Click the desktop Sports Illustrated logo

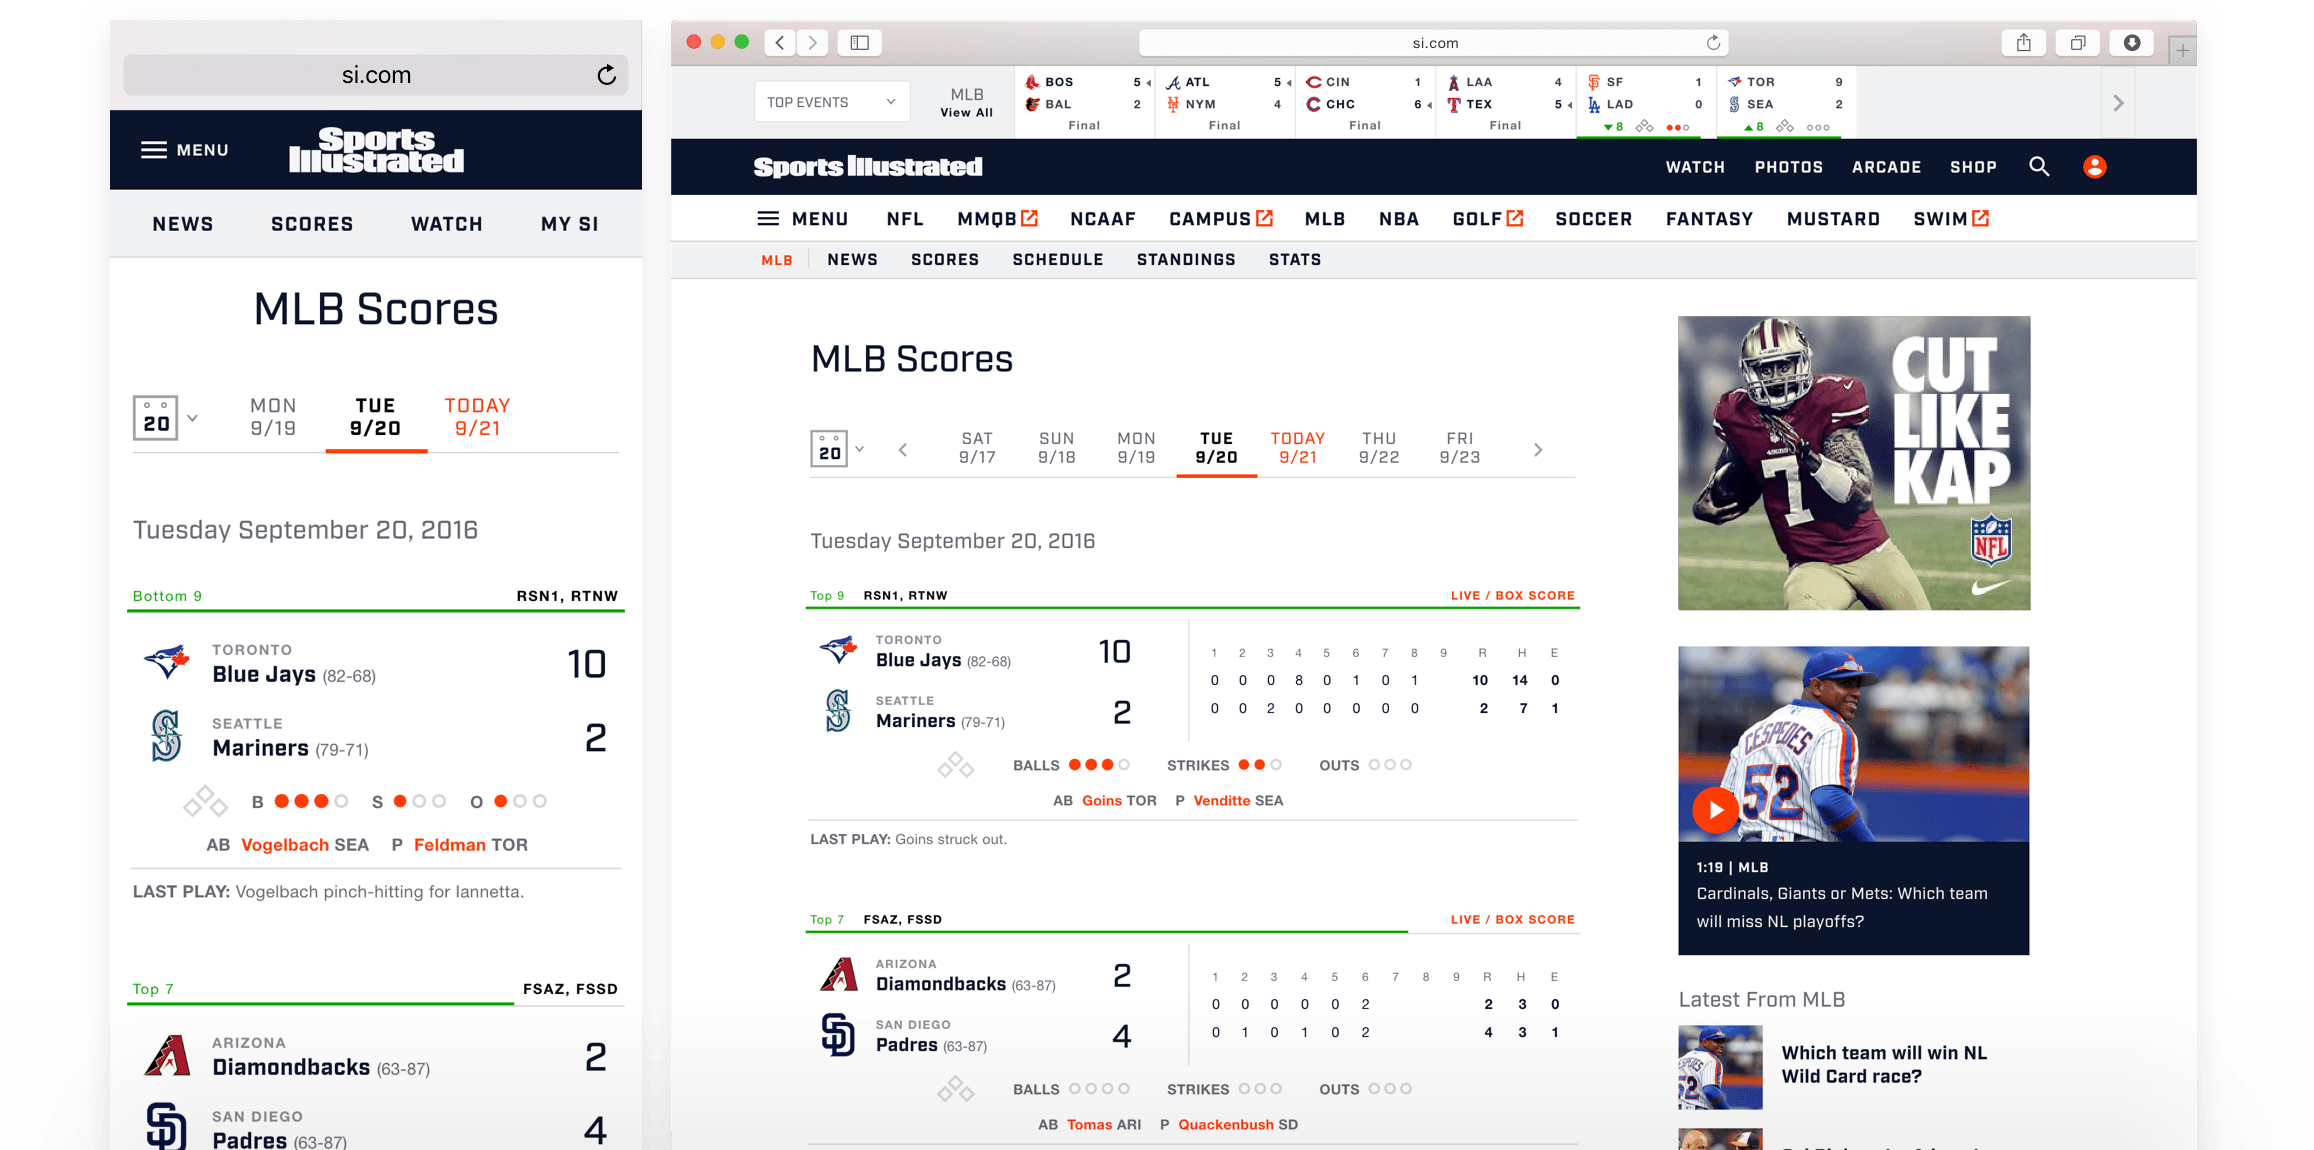(x=868, y=167)
